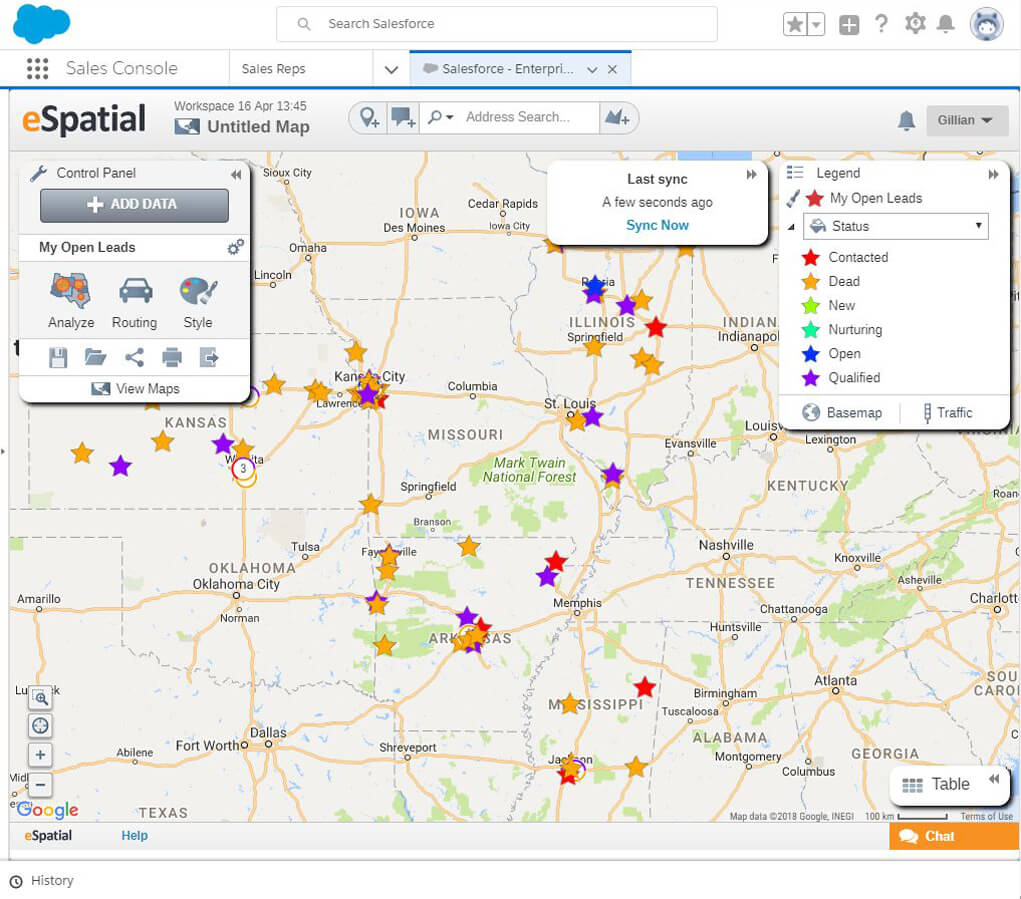The width and height of the screenshot is (1021, 899).
Task: Zoom in on the map
Action: pos(40,755)
